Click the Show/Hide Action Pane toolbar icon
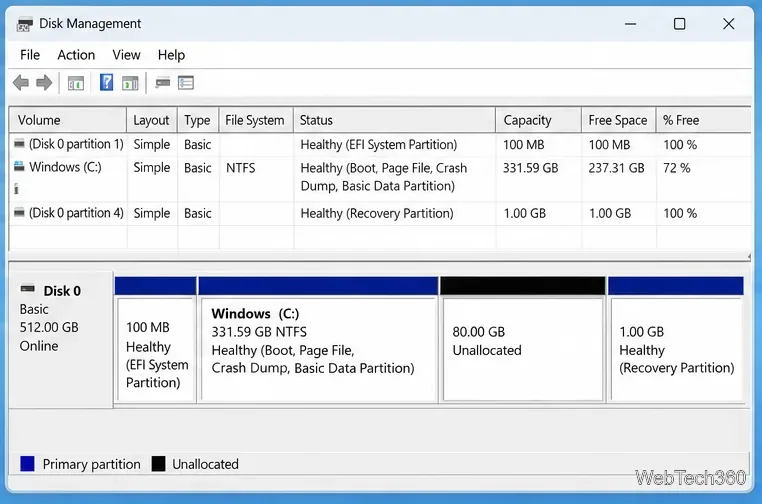Screen dimensions: 762x504 (x=130, y=84)
